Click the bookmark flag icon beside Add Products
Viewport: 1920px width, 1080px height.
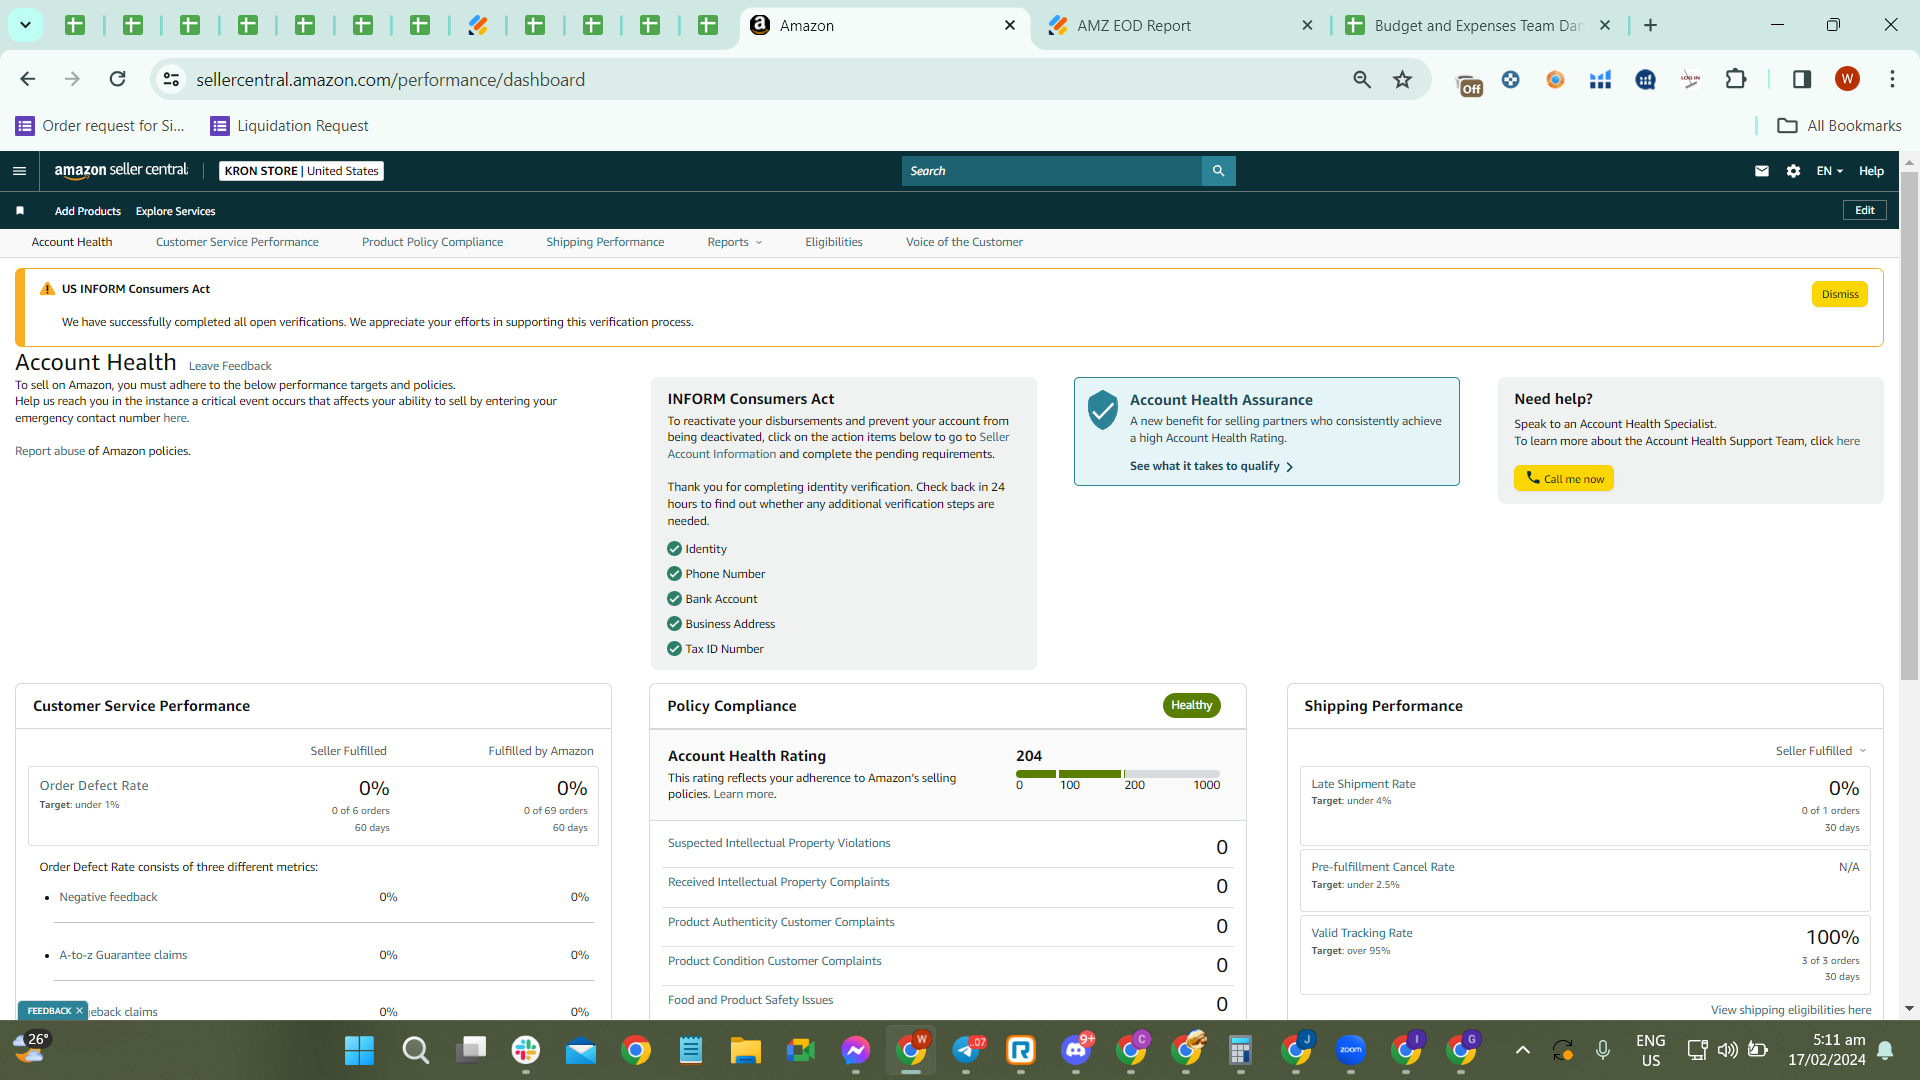pos(20,211)
